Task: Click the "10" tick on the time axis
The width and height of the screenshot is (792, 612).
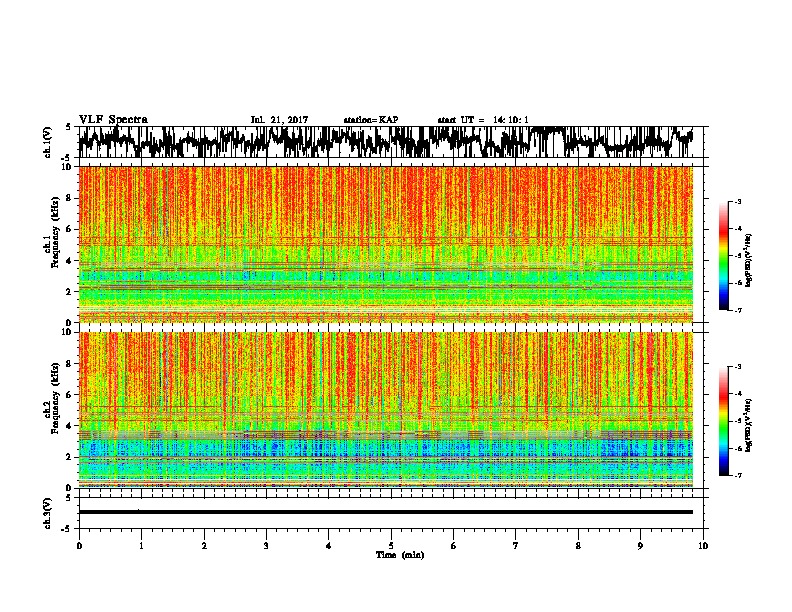Action: pos(703,546)
